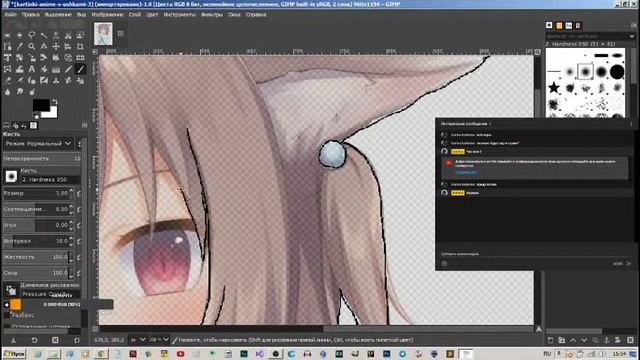Select the Ellipse Select tool
Viewport: 640px width, 360px height.
[x=20, y=36]
